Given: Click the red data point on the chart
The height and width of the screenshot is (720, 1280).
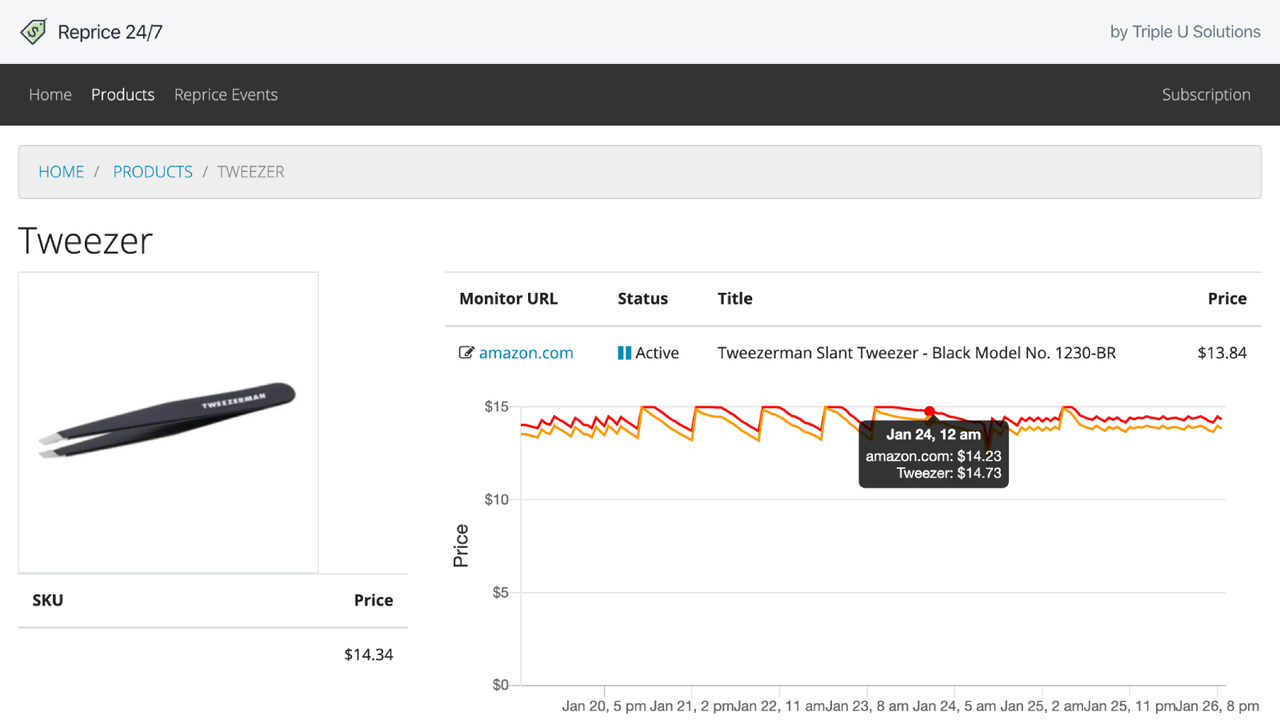Looking at the screenshot, I should click(930, 411).
